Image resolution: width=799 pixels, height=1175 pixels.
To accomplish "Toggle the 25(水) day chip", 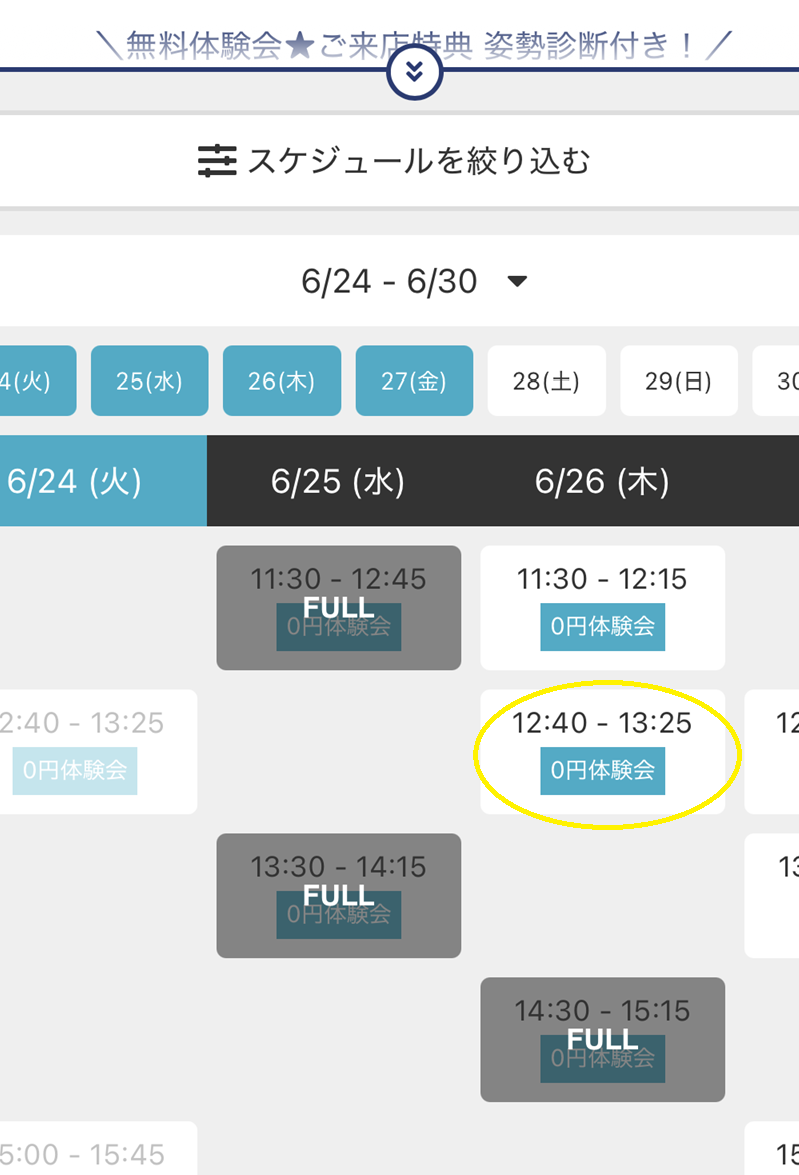I will pos(149,381).
